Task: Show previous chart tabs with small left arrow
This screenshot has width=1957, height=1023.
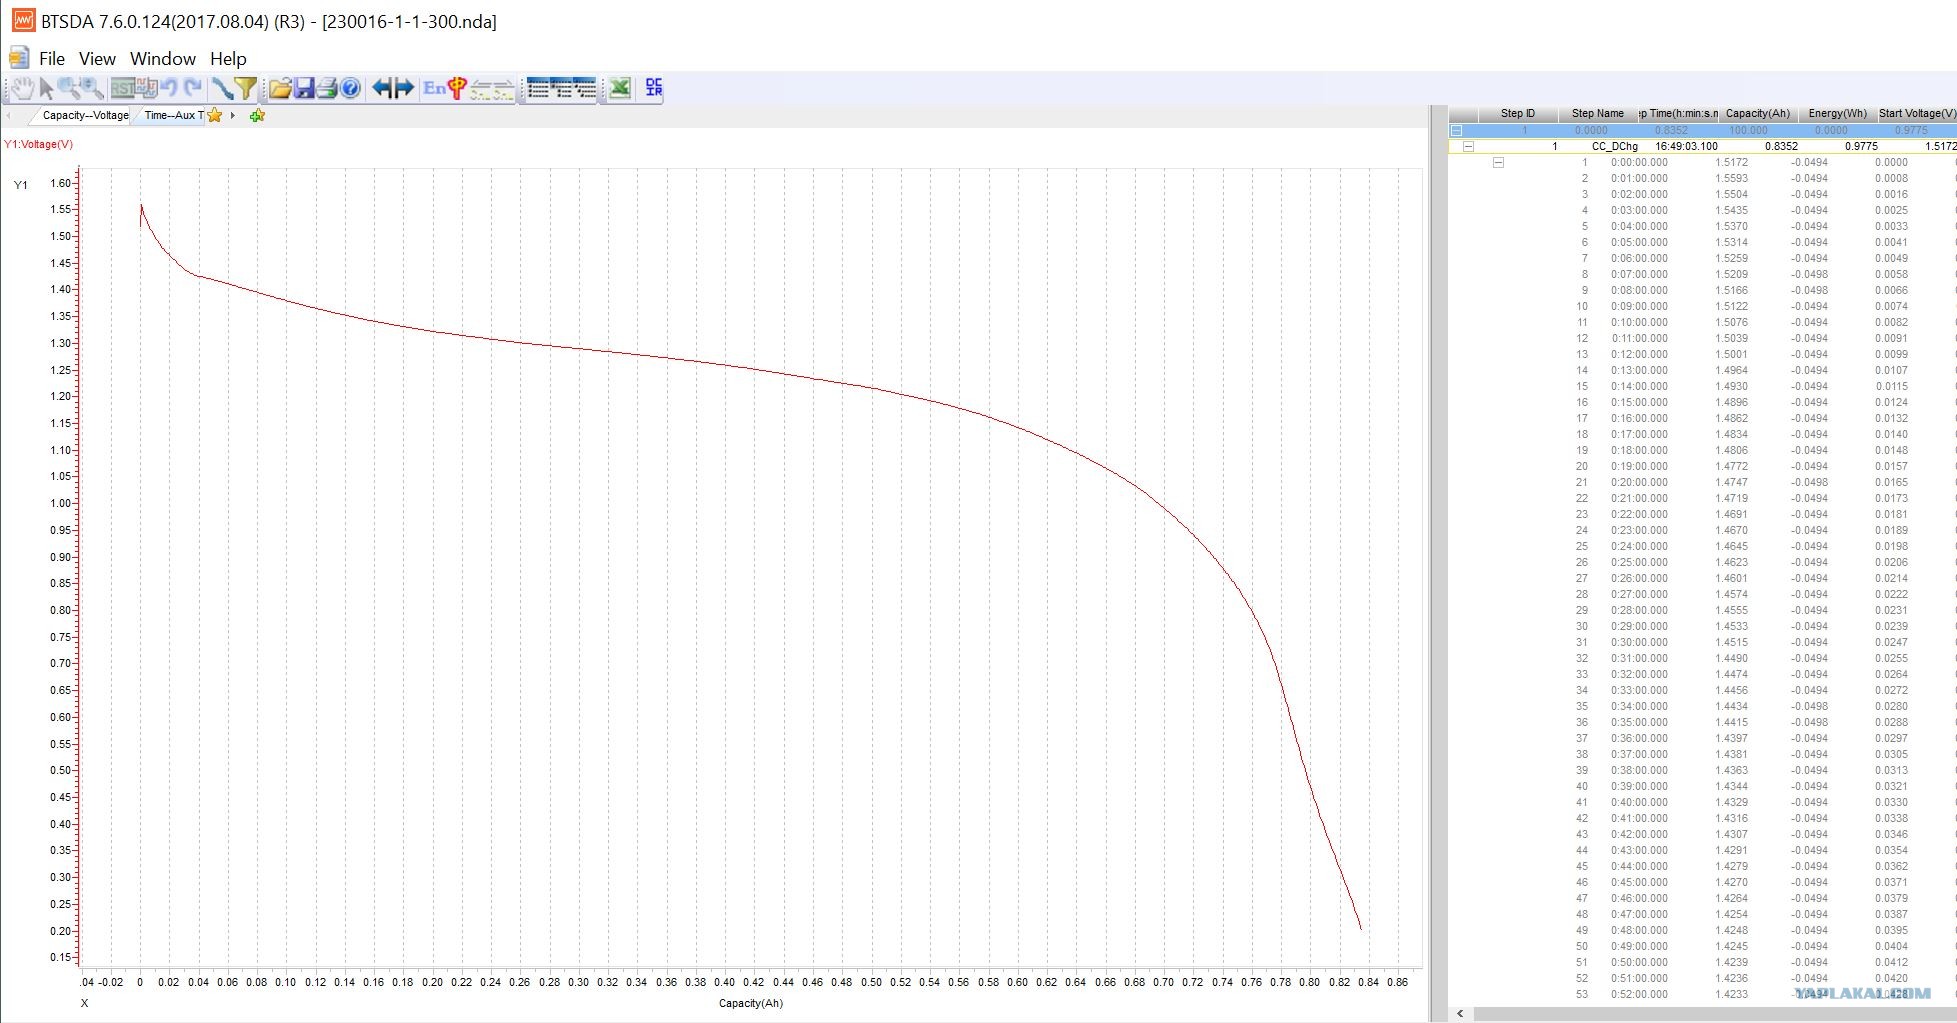Action: point(9,115)
